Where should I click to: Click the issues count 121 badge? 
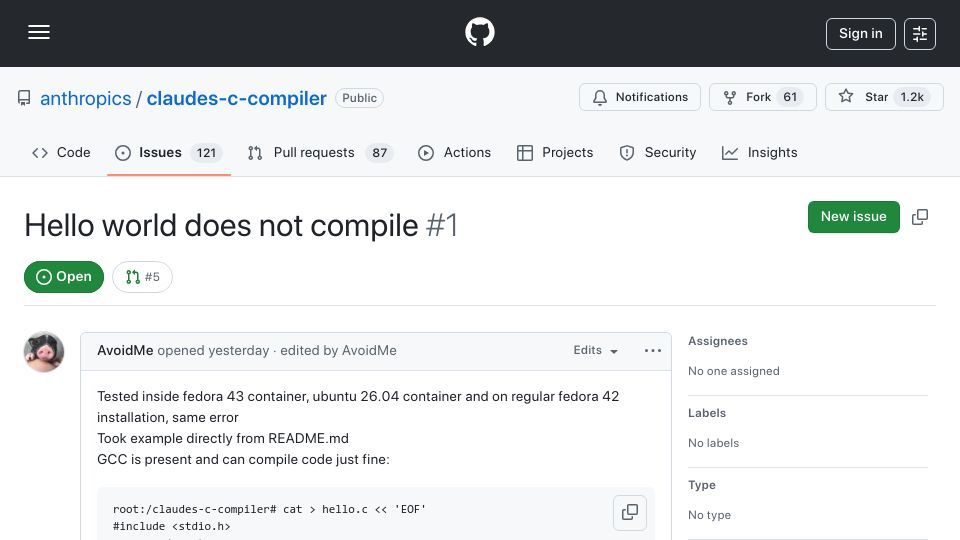(206, 152)
